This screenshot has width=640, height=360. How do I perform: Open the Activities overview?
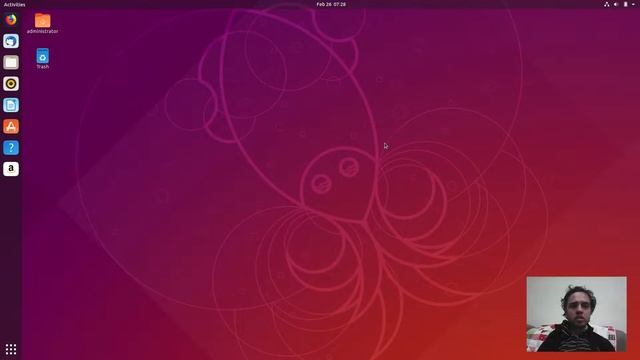[x=14, y=4]
